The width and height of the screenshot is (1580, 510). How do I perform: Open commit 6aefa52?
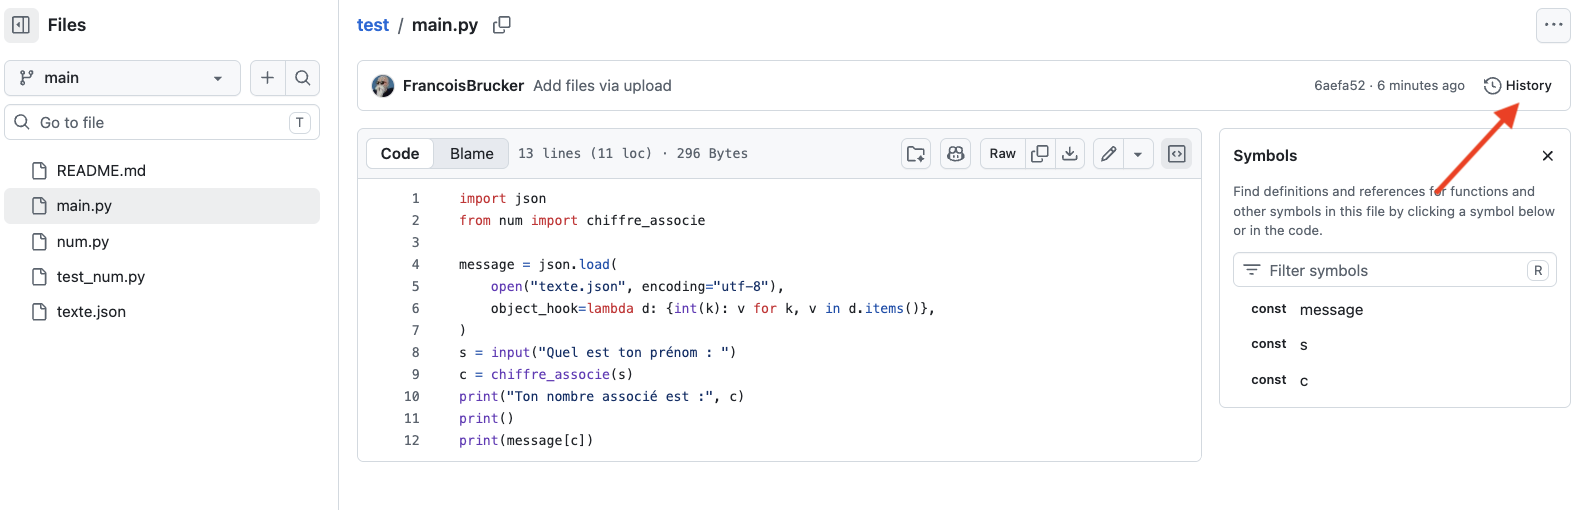click(x=1339, y=86)
